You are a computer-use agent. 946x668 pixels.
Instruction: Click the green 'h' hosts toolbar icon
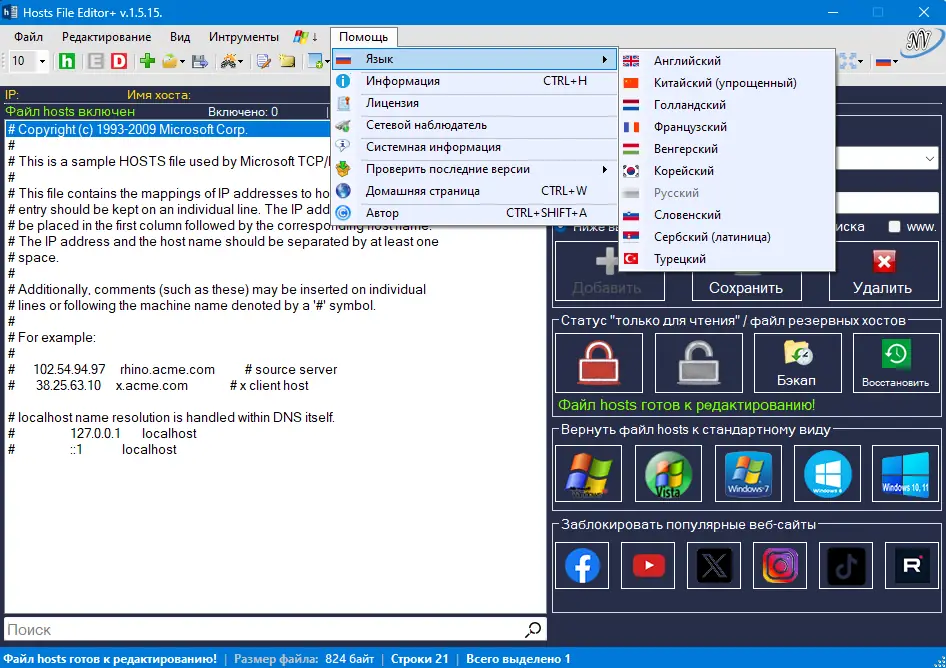point(67,61)
